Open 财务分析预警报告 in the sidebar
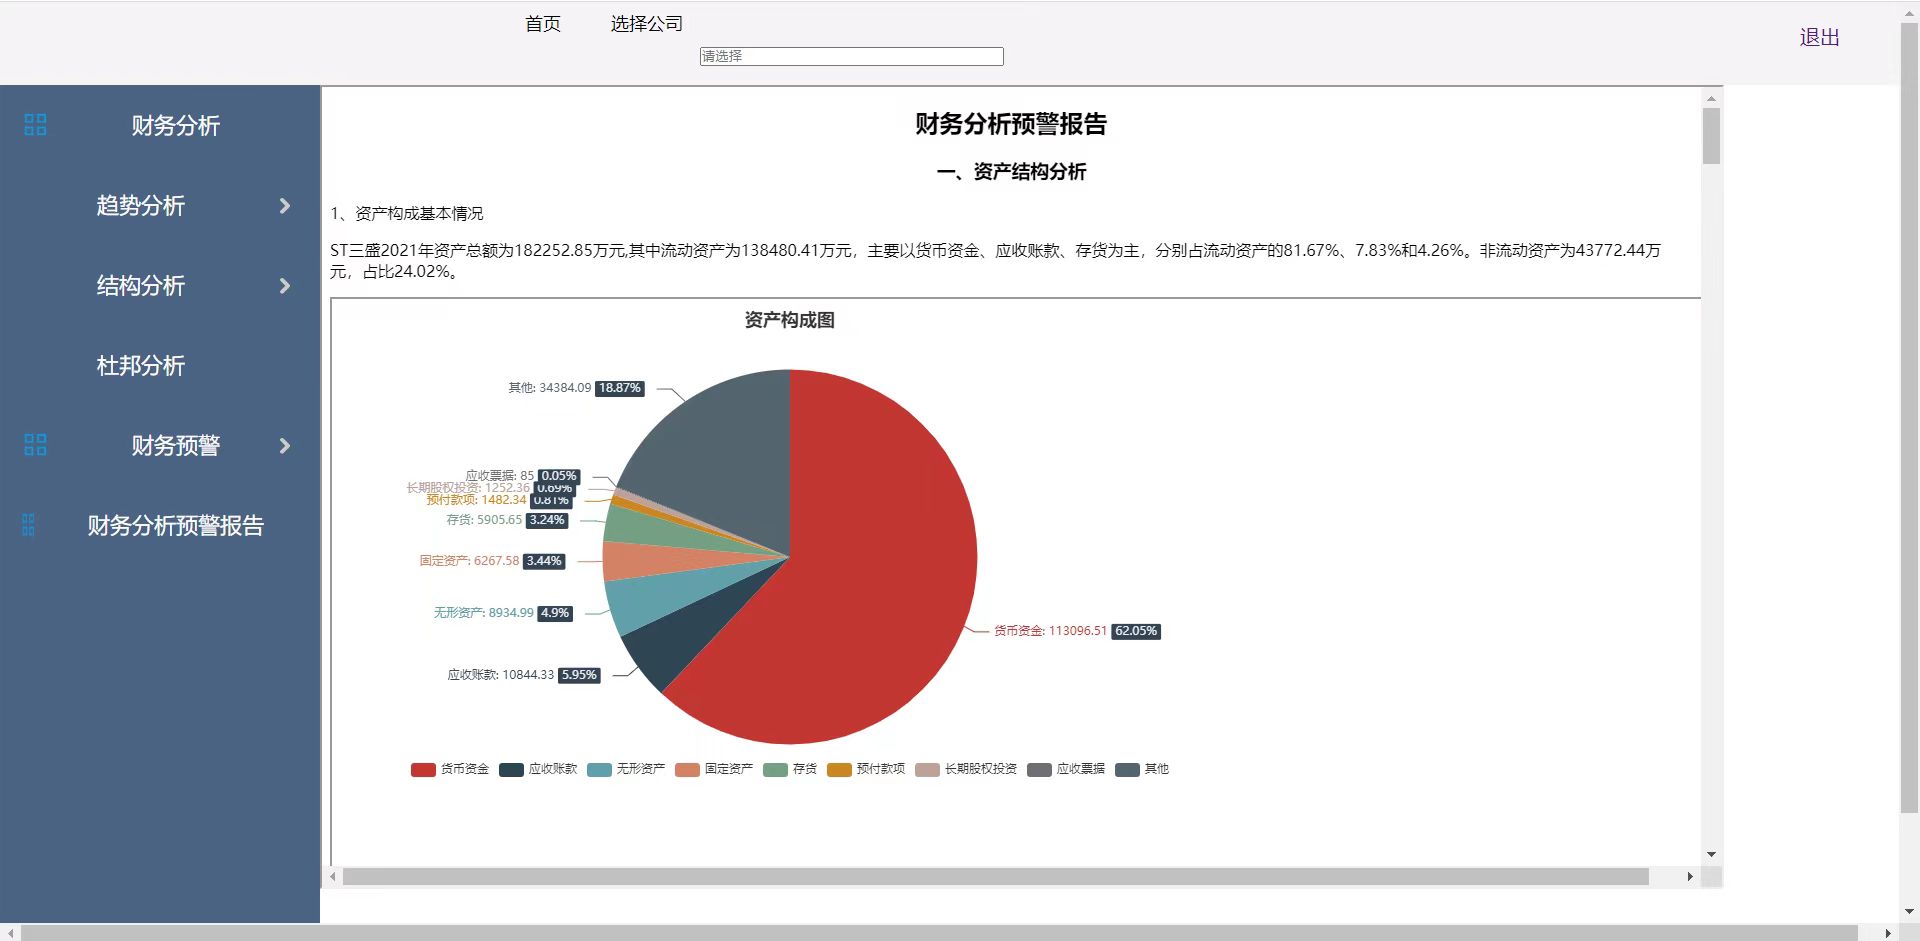This screenshot has height=941, width=1920. coord(175,525)
